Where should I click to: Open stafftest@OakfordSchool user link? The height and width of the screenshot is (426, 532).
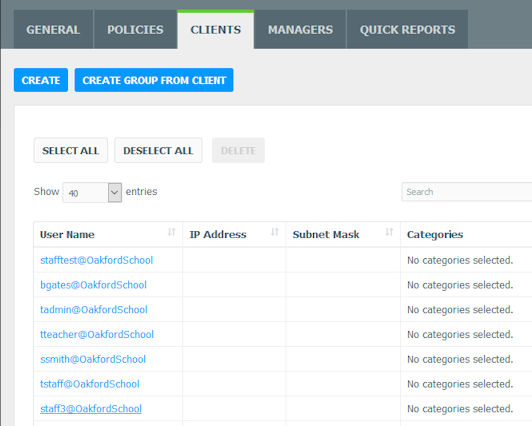click(97, 260)
